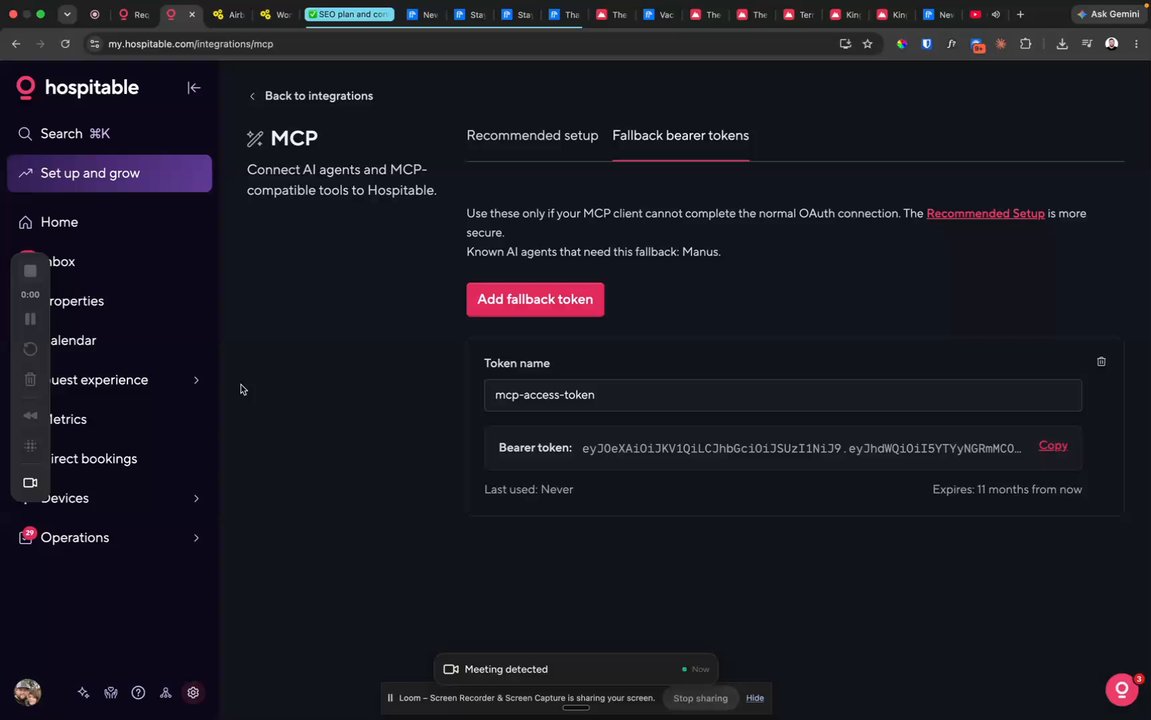This screenshot has width=1151, height=720.
Task: Restart the Loom recording
Action: 30,349
